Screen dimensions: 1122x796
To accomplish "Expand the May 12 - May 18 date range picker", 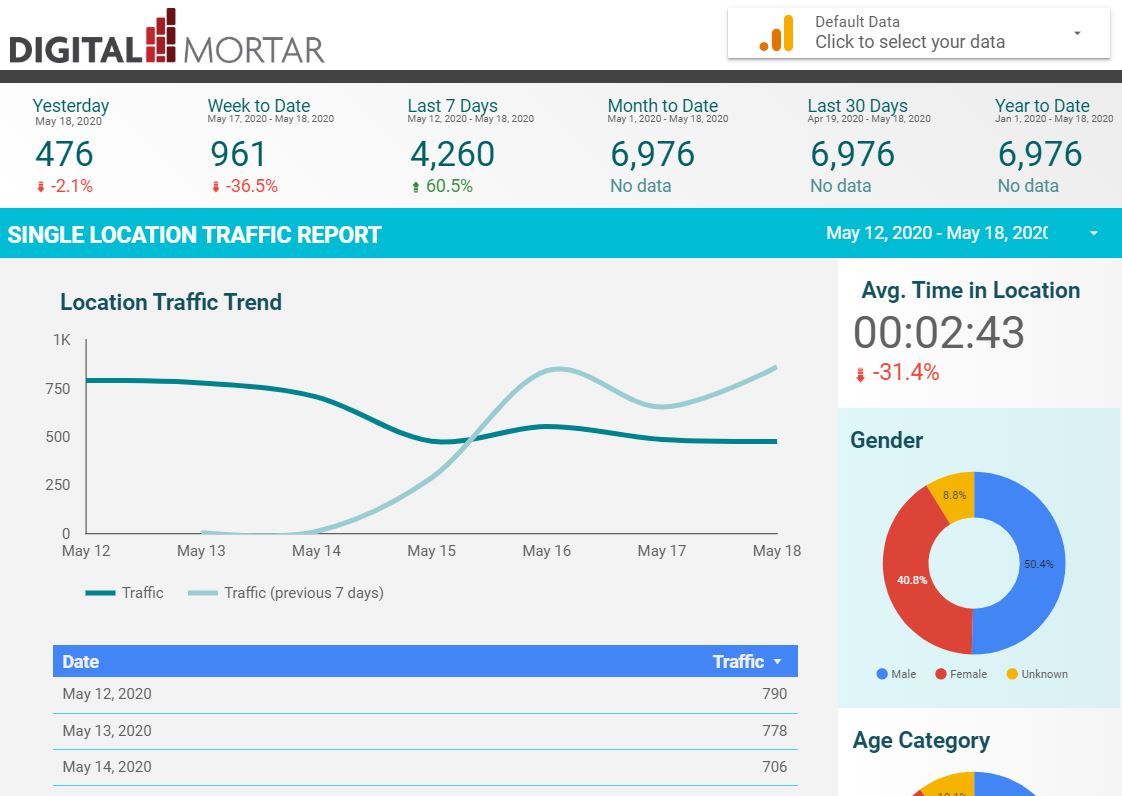I will (1093, 233).
